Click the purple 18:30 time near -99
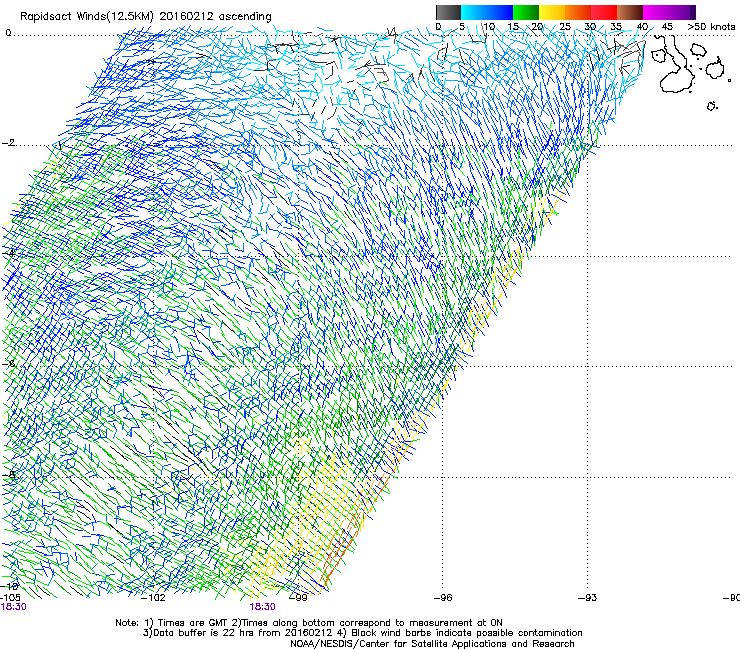The width and height of the screenshot is (740, 650). (x=262, y=607)
